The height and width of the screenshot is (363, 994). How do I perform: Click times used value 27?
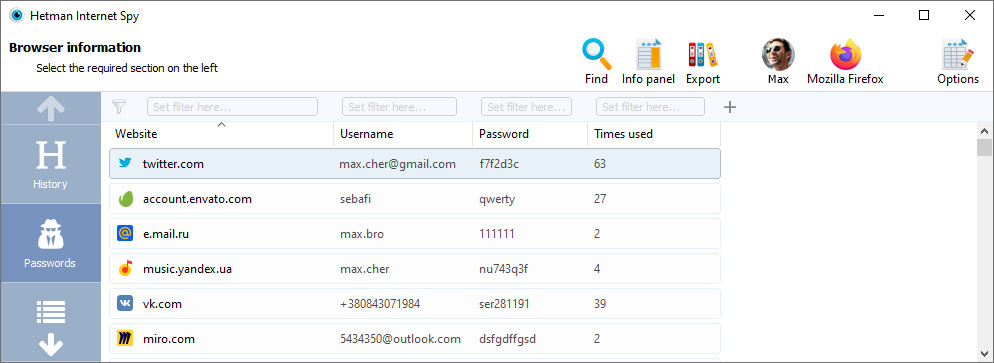(x=600, y=199)
